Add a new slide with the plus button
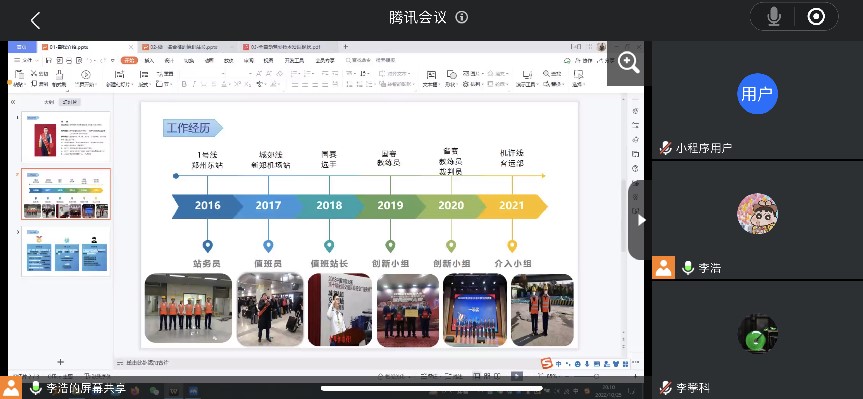This screenshot has height=399, width=863. point(61,362)
